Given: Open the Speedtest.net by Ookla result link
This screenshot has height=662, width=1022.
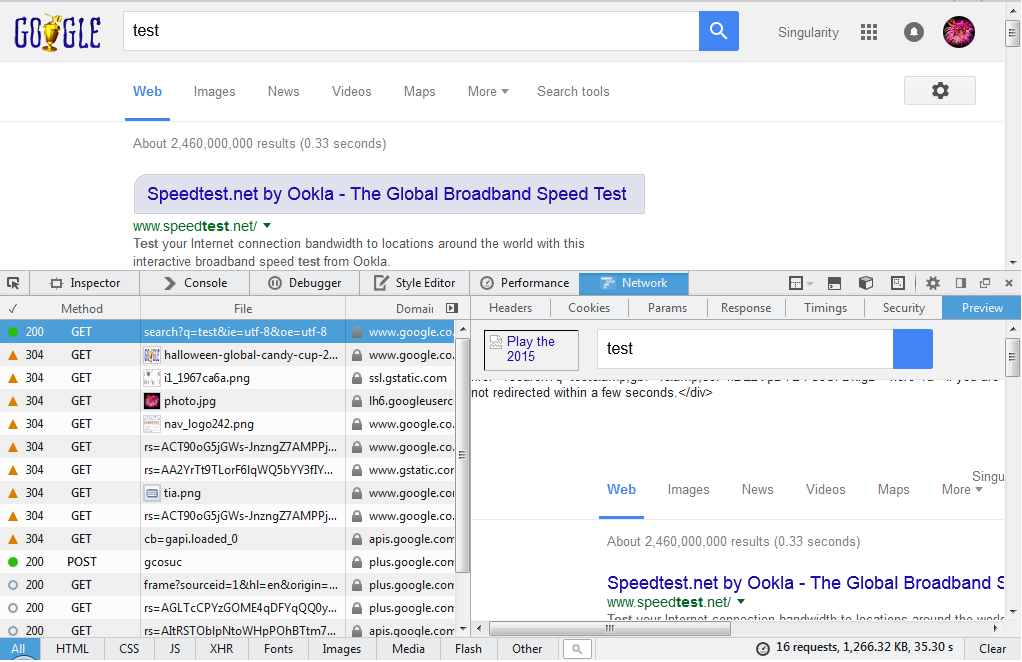Looking at the screenshot, I should [x=387, y=194].
